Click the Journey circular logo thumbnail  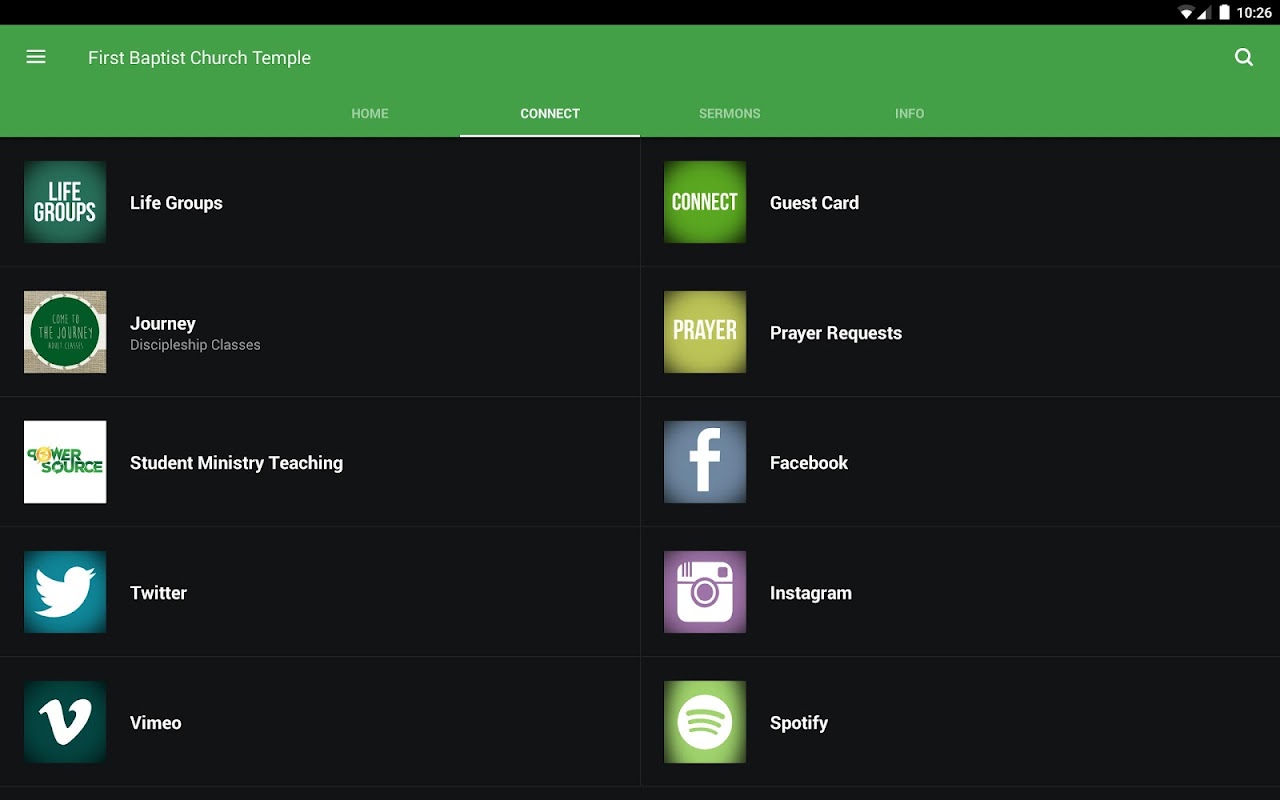click(65, 332)
